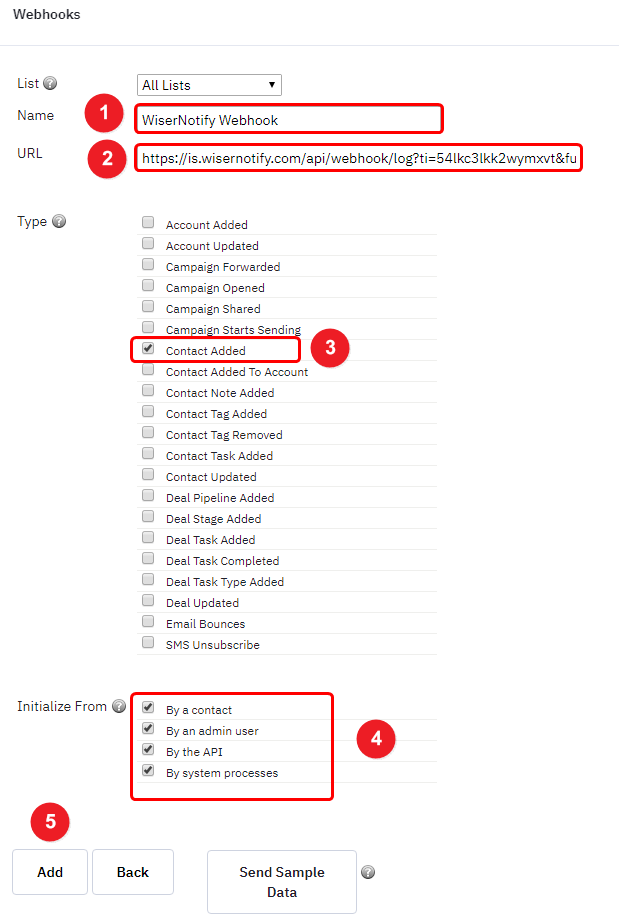Screen dimensions: 619x917
Task: Check the Campaign Opened option
Action: [x=148, y=285]
